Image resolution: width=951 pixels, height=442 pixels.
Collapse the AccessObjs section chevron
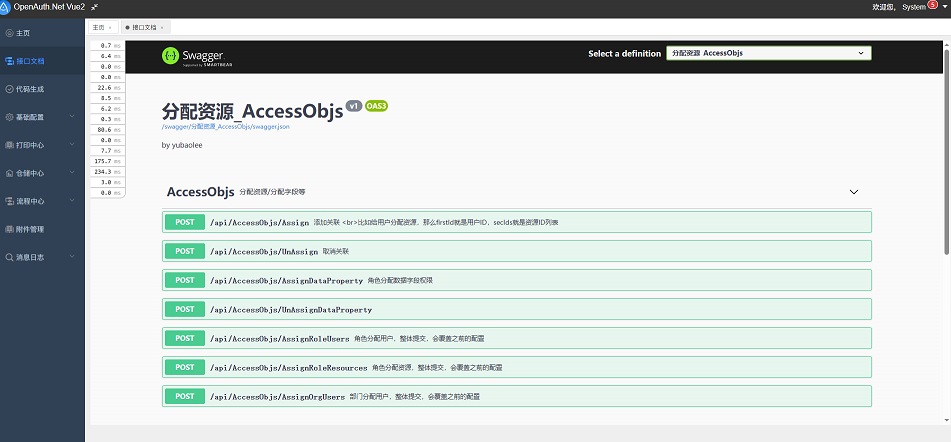(854, 191)
